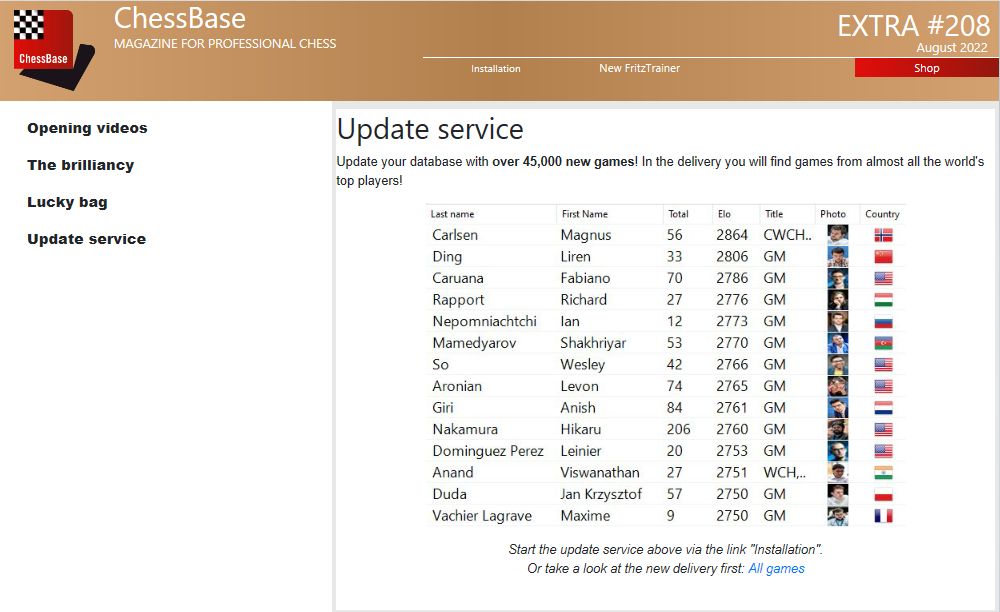Click India flag in Anand row
Viewport: 1000px width, 612px height.
883,474
